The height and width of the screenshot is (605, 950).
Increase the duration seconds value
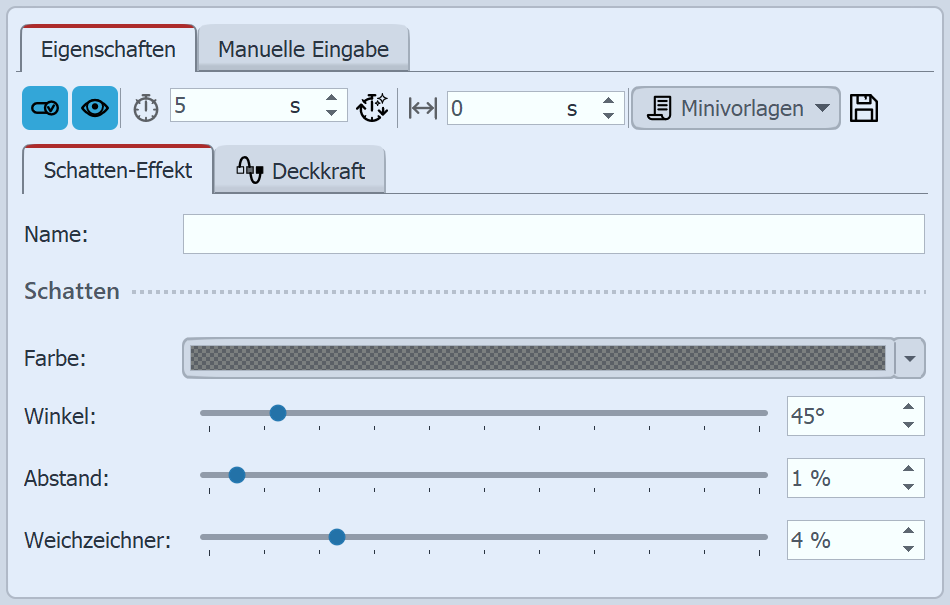pos(332,99)
